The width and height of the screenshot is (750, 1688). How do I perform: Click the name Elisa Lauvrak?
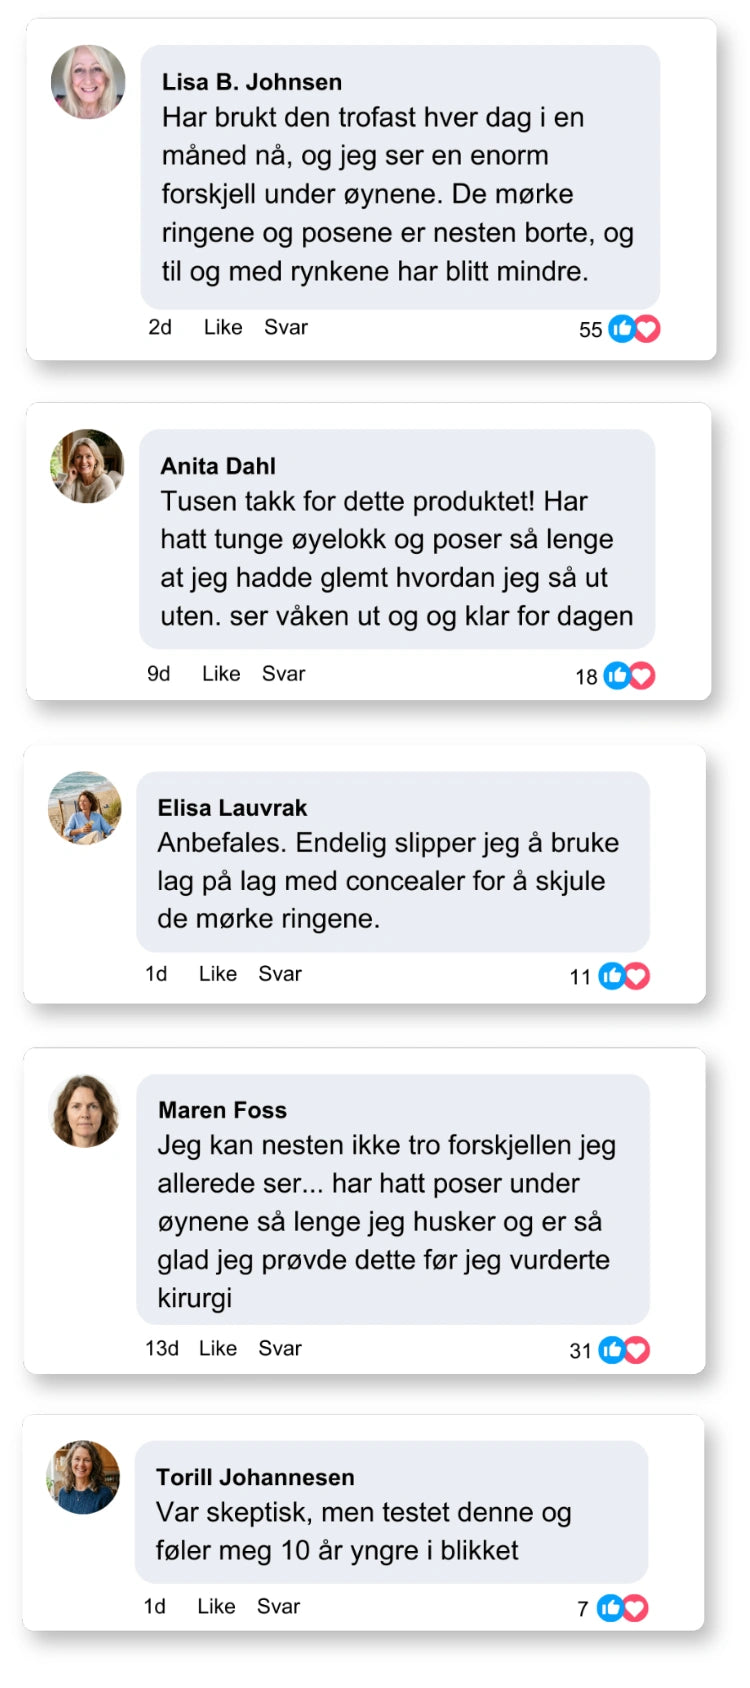[232, 808]
